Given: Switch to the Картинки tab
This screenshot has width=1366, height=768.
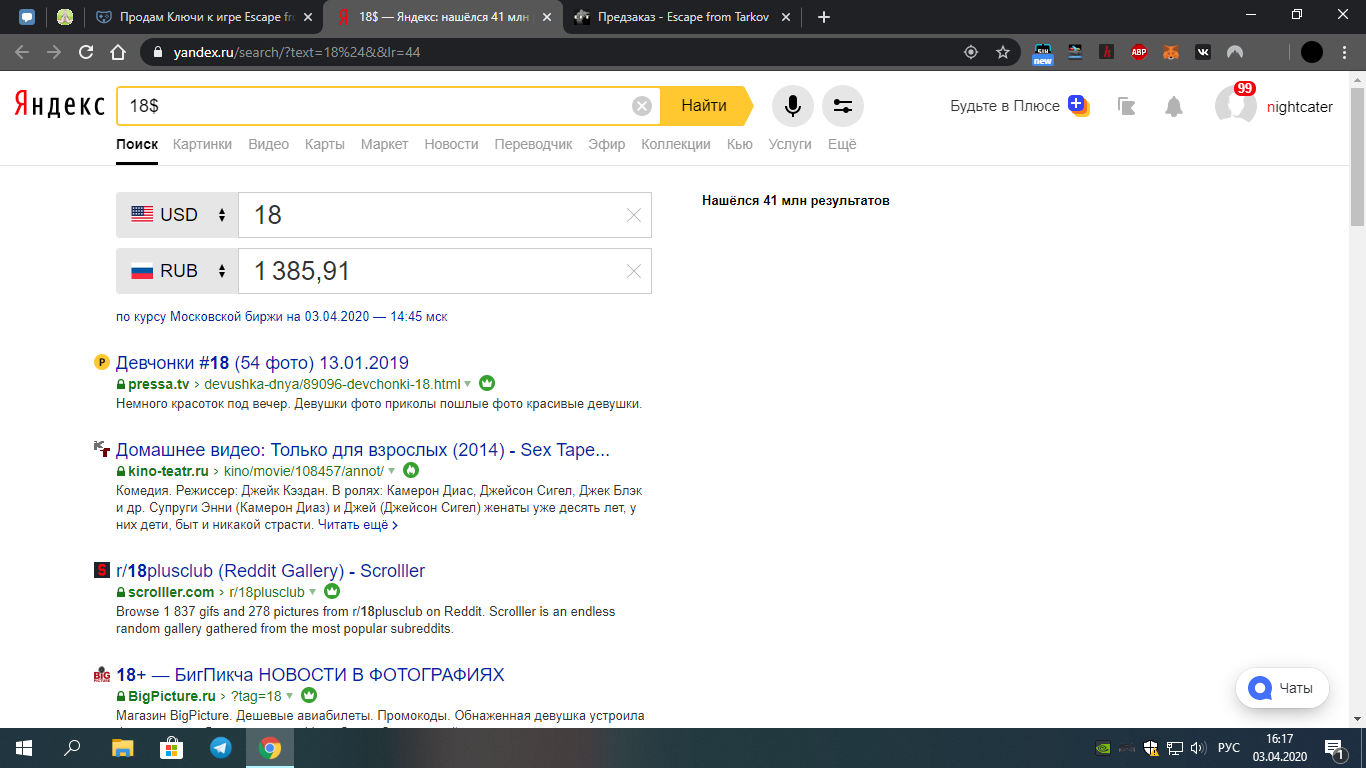Looking at the screenshot, I should click(202, 144).
